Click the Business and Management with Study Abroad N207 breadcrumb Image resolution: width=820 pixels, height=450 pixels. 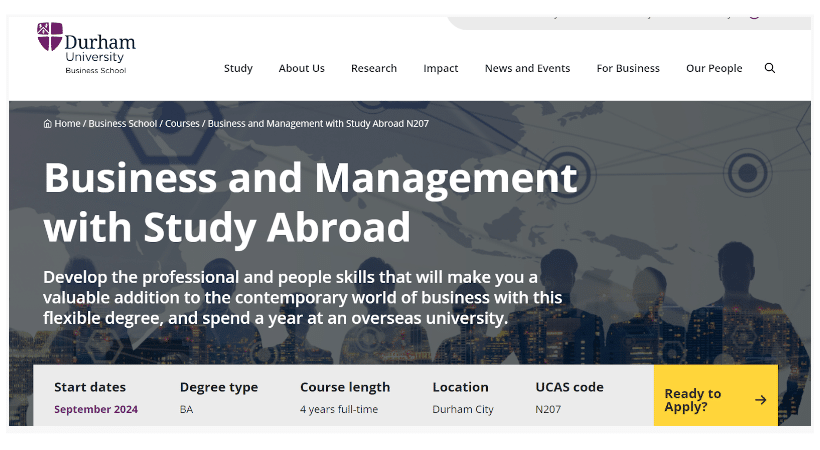318,123
